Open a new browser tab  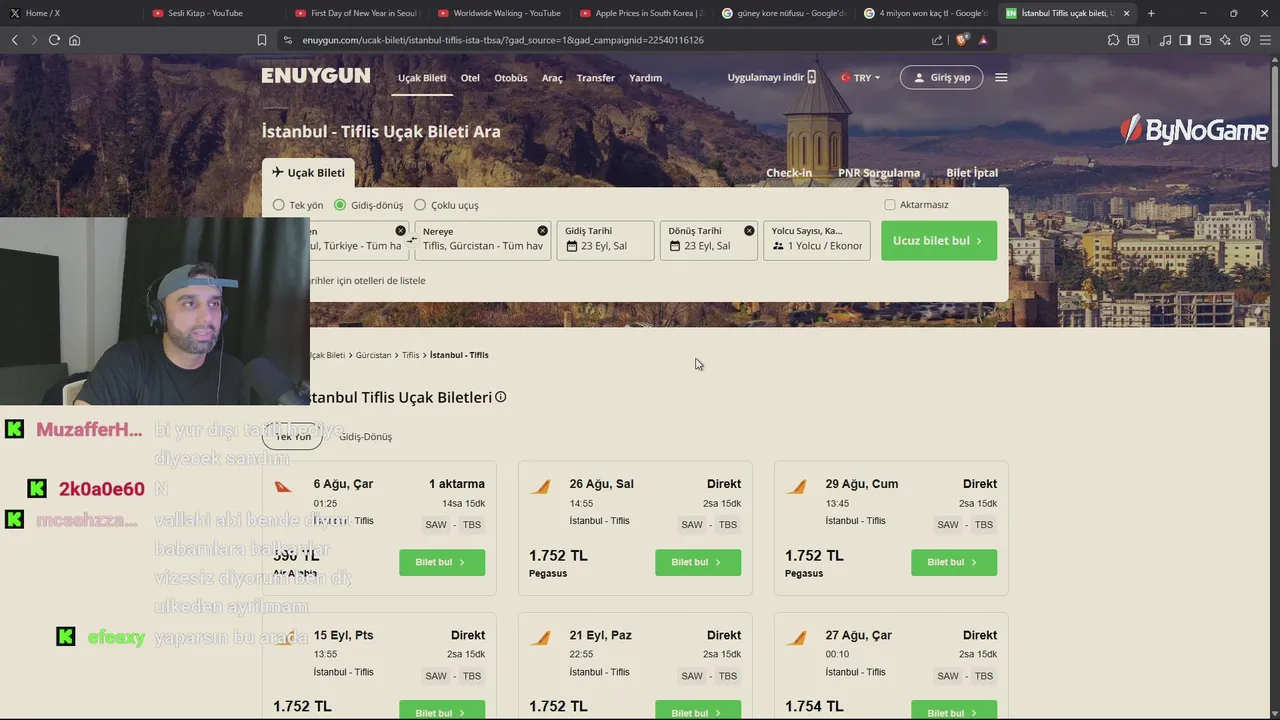click(x=1151, y=13)
